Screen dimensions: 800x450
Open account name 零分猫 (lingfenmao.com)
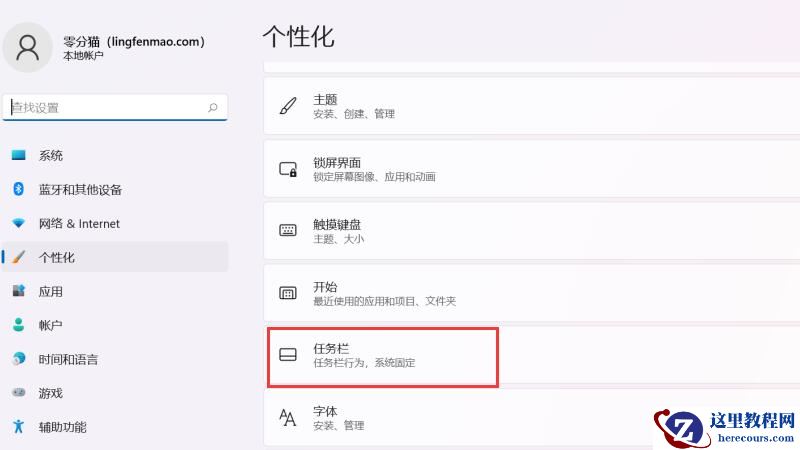tap(134, 41)
